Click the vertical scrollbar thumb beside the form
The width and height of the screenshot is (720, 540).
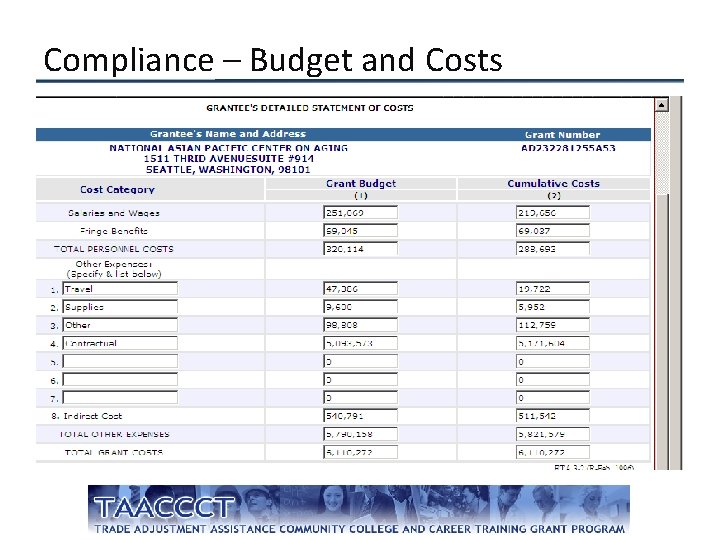[x=661, y=332]
